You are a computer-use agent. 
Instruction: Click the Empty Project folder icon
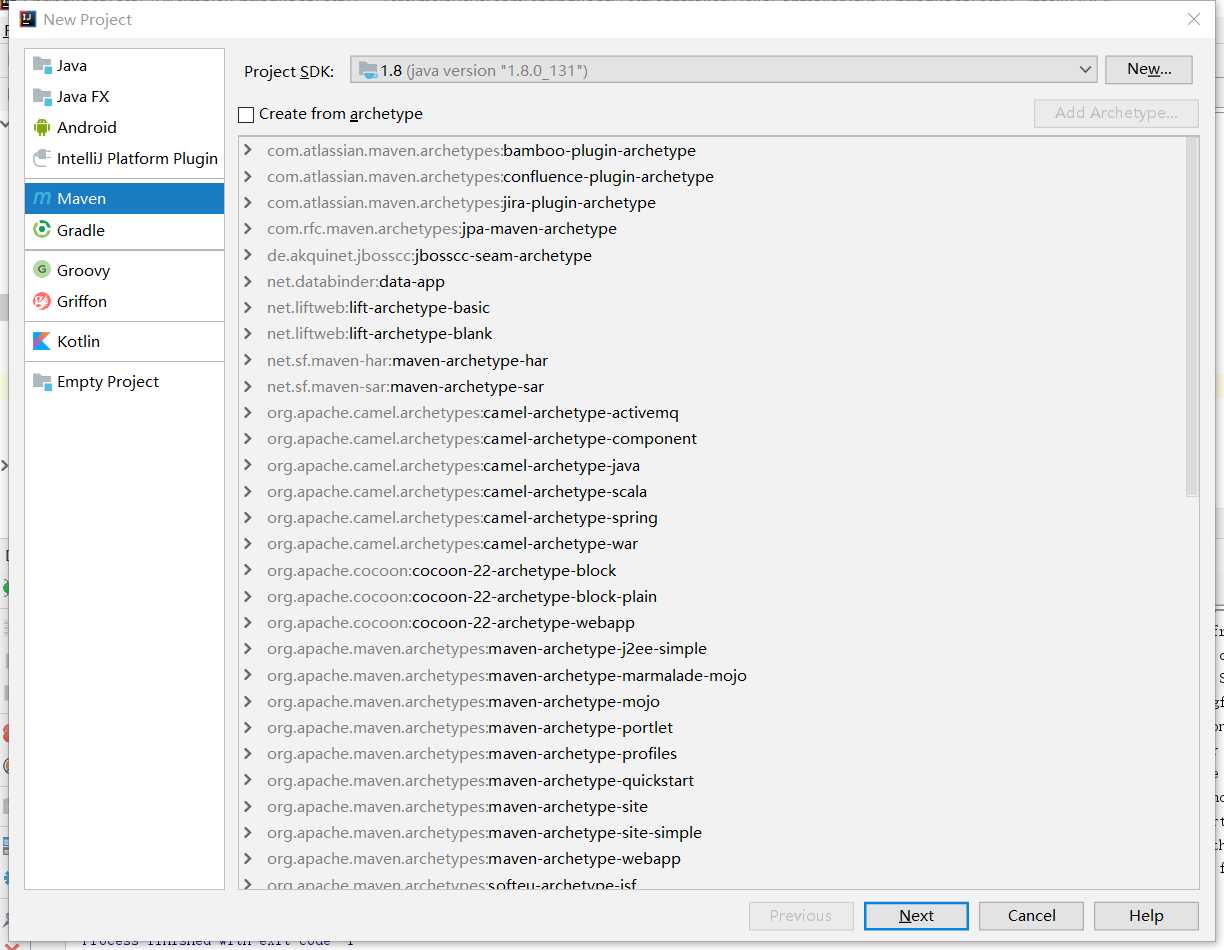42,381
